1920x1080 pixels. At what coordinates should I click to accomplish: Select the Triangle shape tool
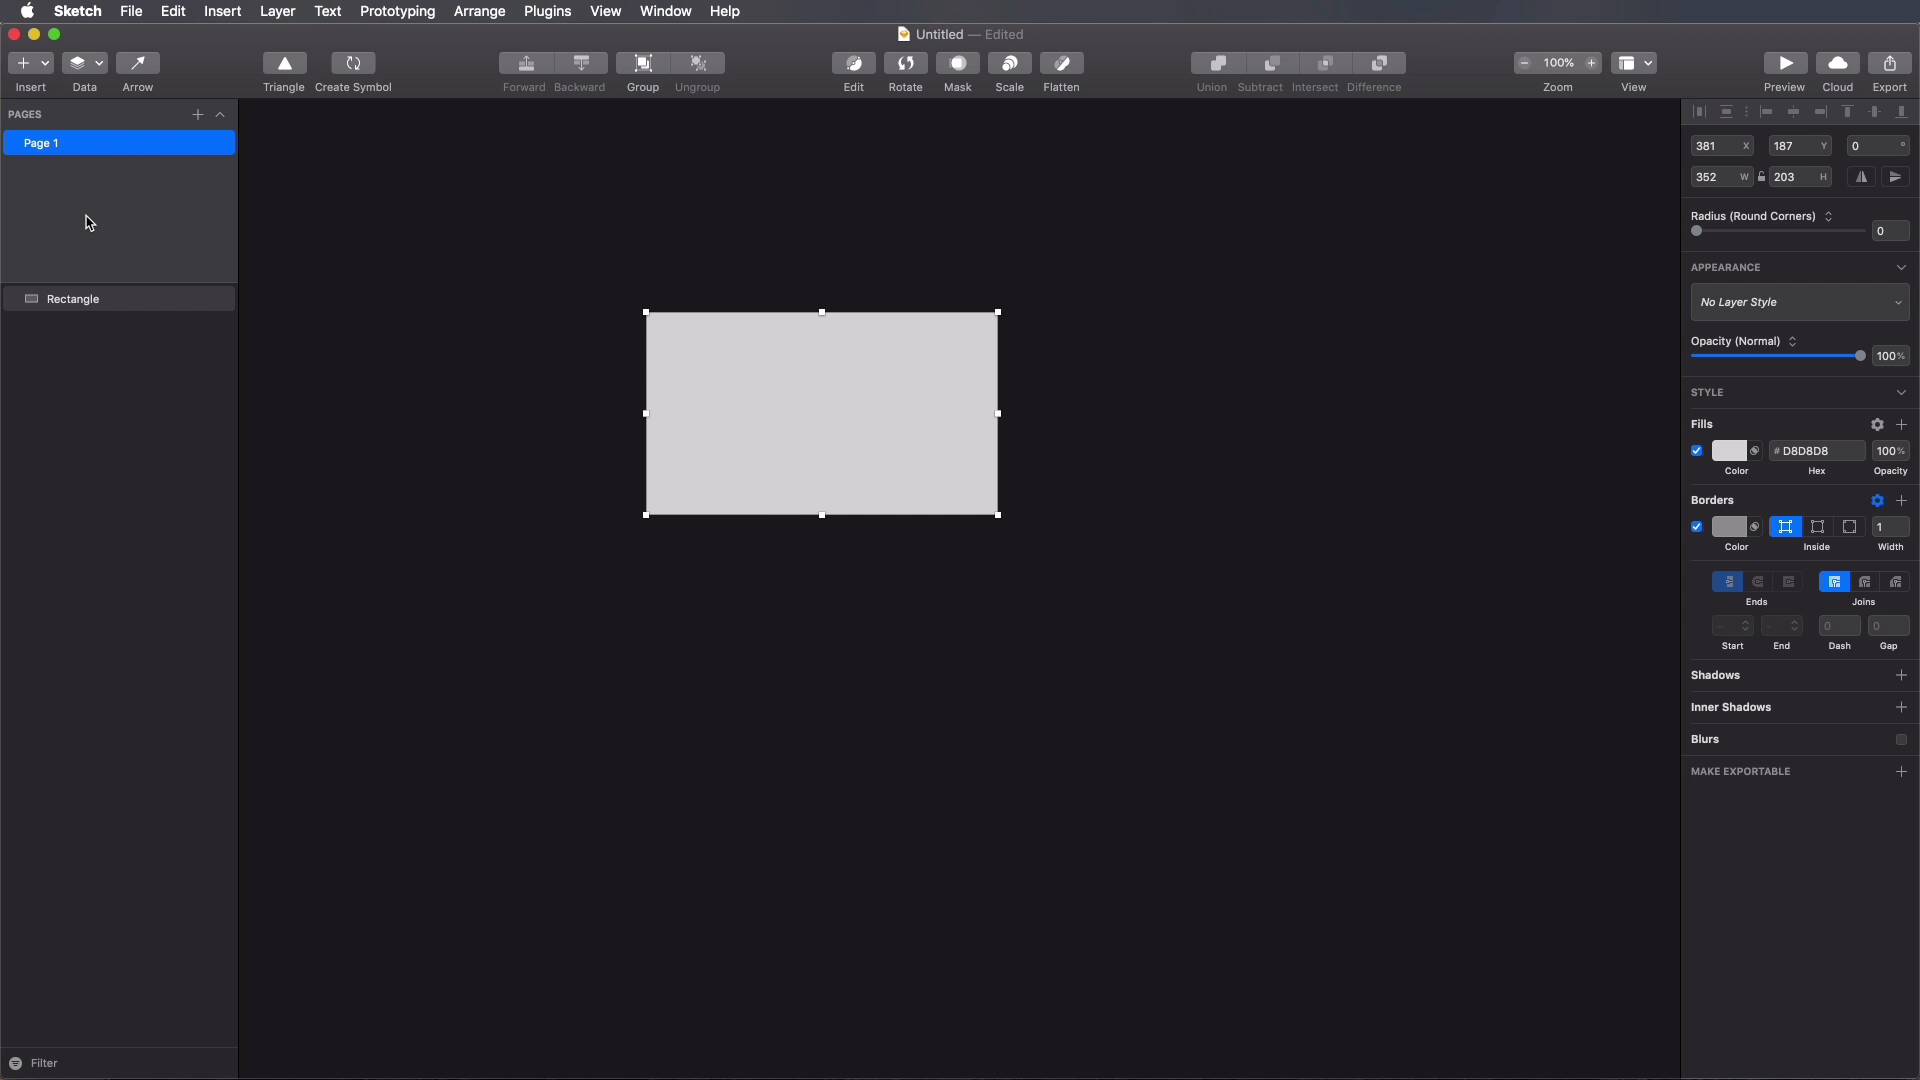tap(284, 63)
